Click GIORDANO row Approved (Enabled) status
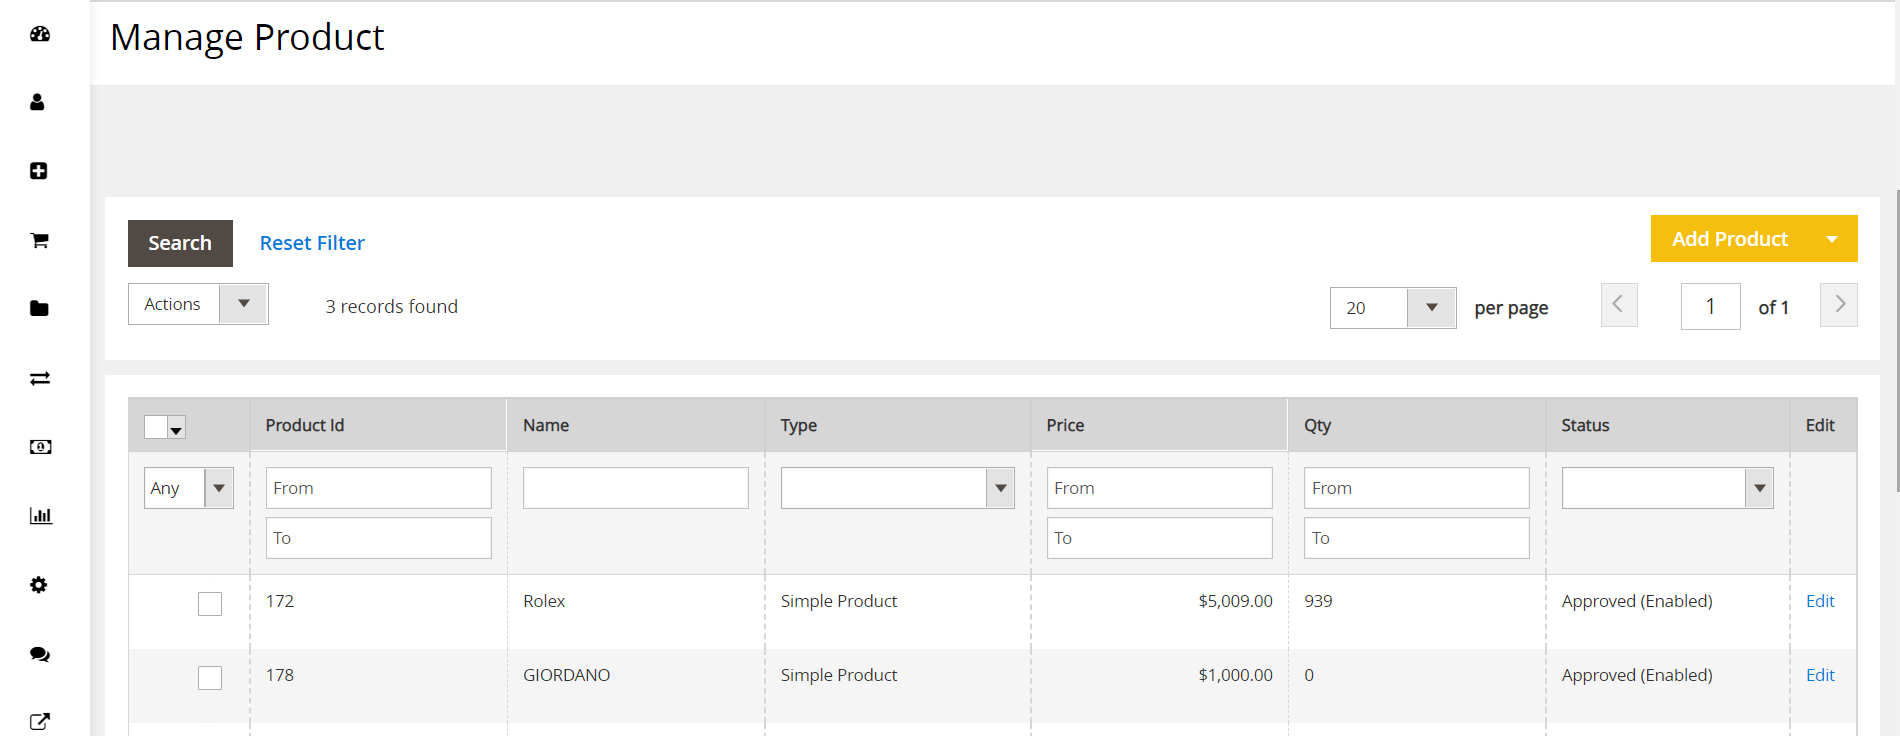The width and height of the screenshot is (1900, 736). click(1637, 675)
